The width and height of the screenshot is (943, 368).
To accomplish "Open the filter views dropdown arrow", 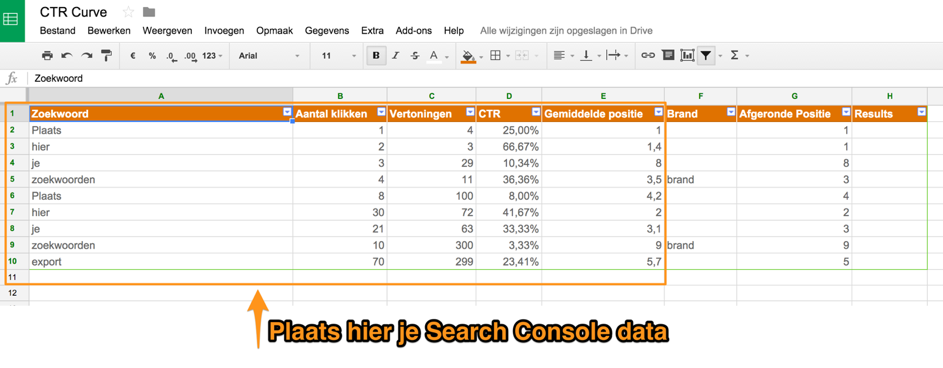I will coord(720,57).
